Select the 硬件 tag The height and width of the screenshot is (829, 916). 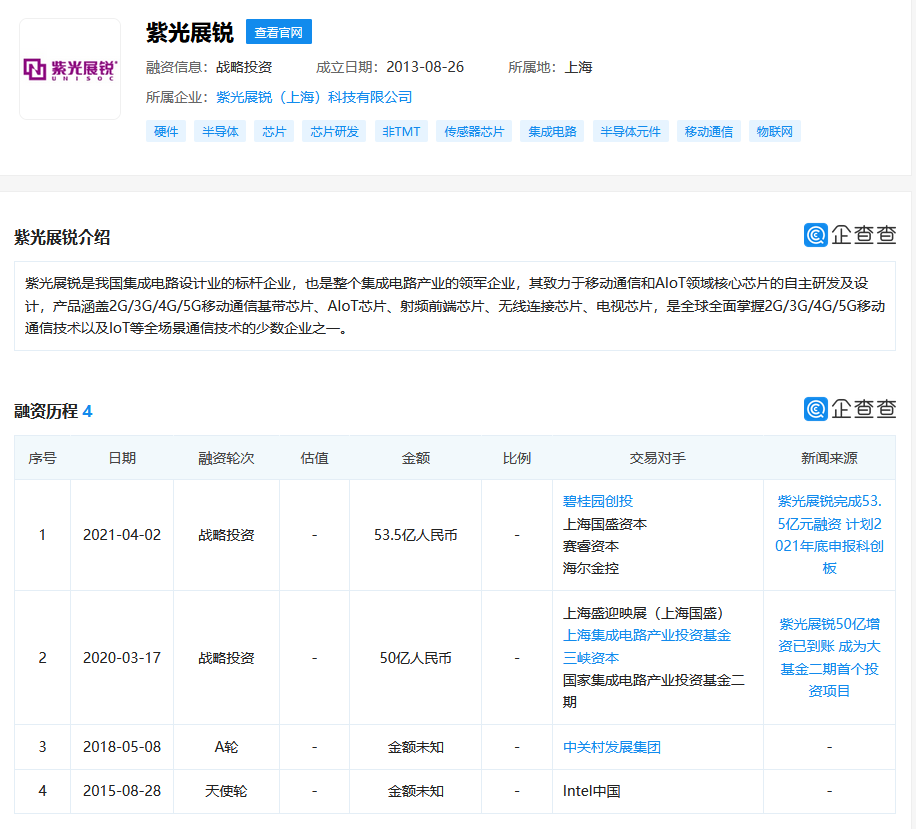click(x=166, y=131)
